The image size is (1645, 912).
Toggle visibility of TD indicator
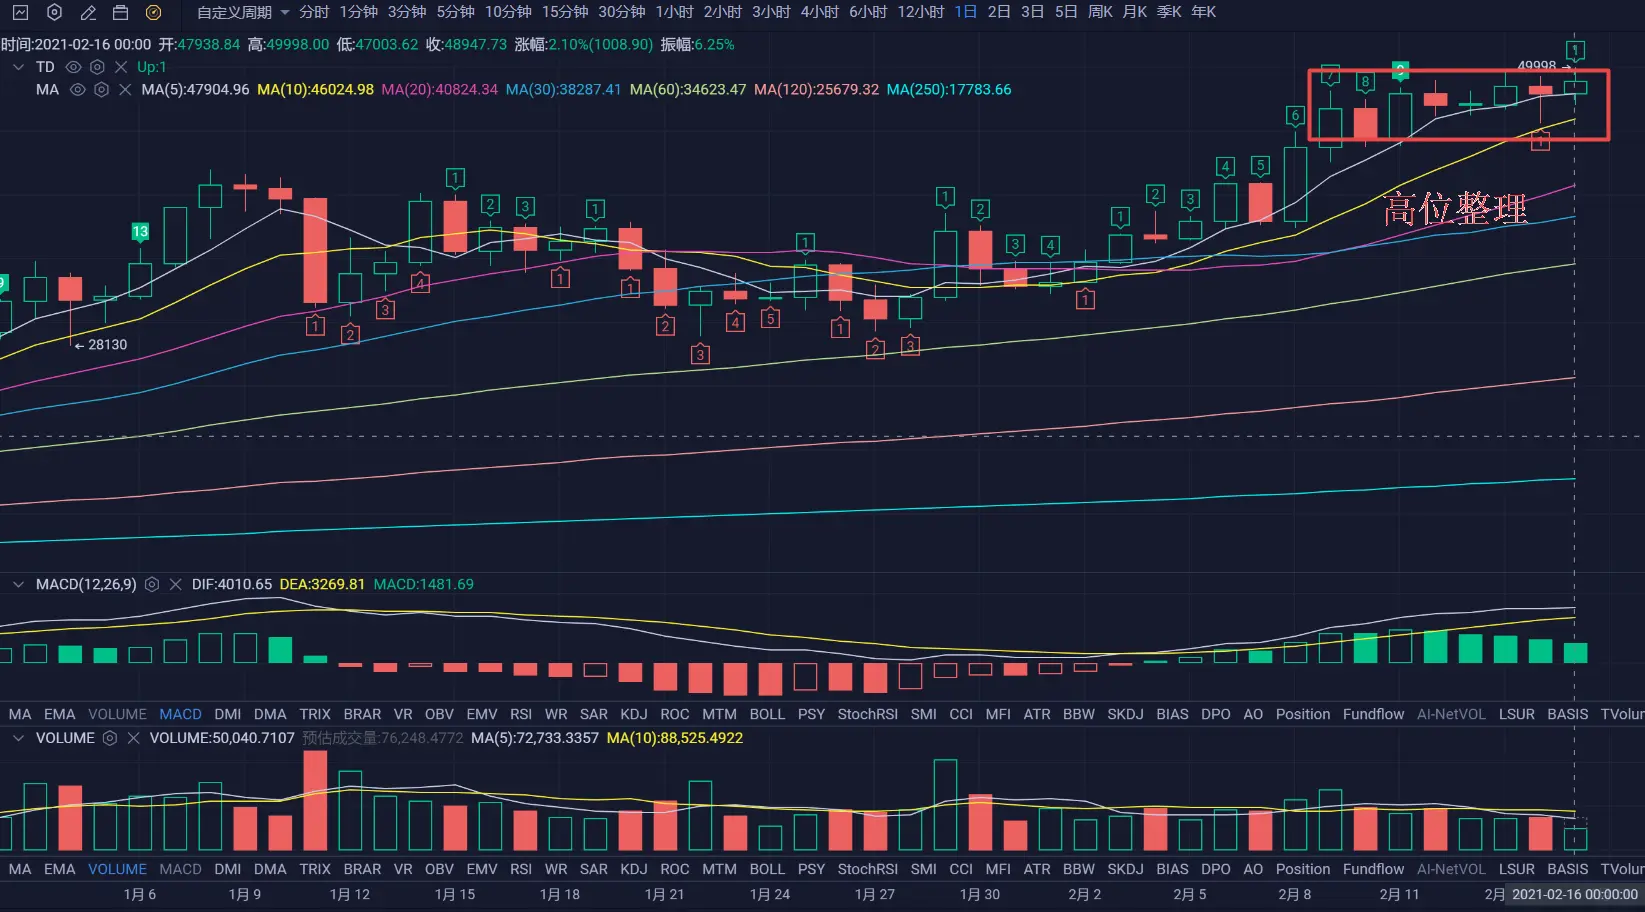(x=73, y=67)
